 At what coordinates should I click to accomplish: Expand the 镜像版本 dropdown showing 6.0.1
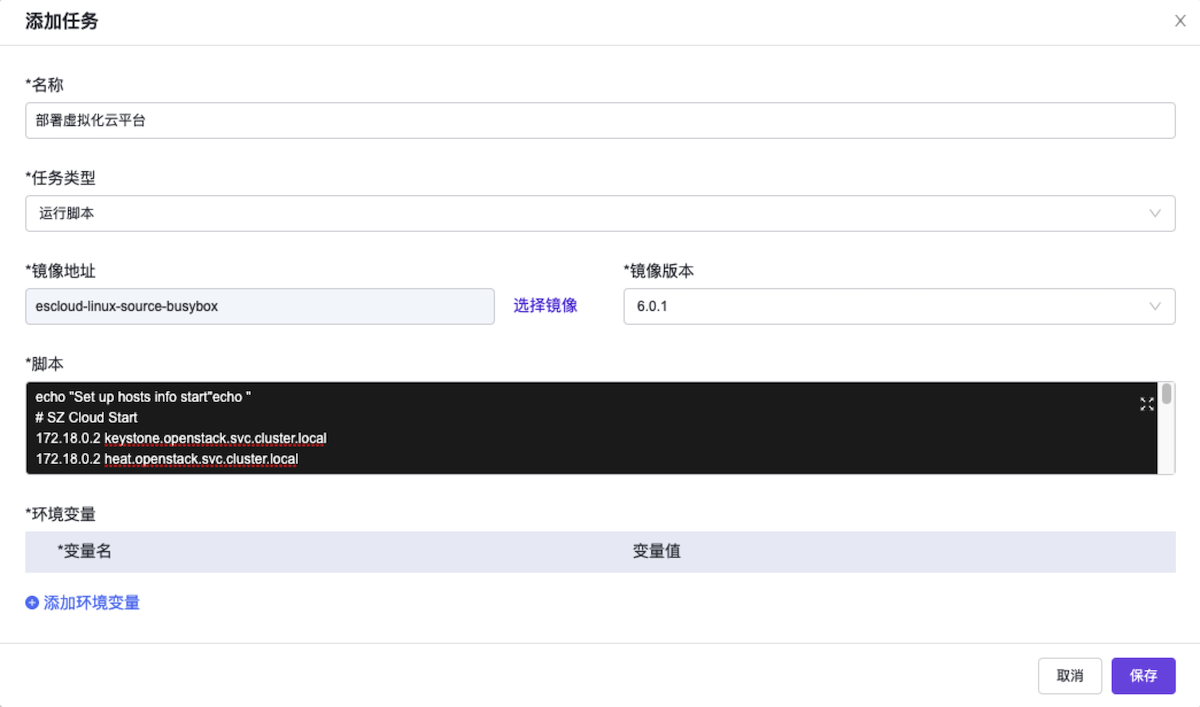pyautogui.click(x=898, y=306)
